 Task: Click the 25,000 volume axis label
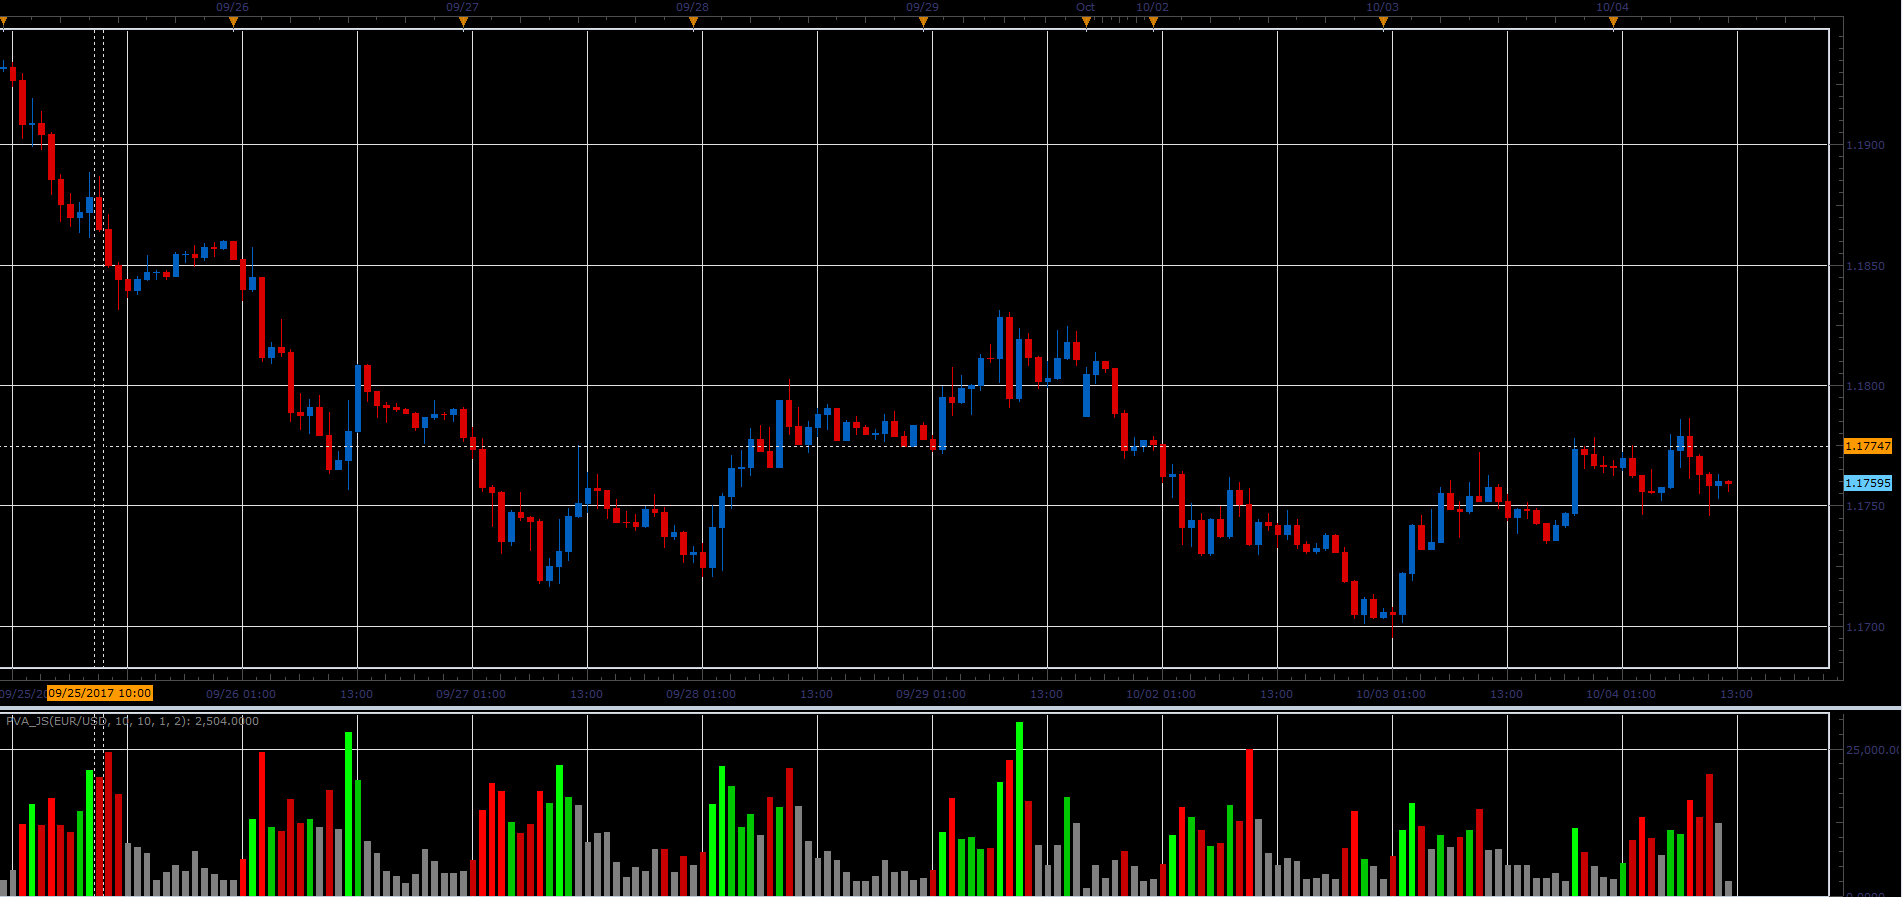pos(1873,750)
